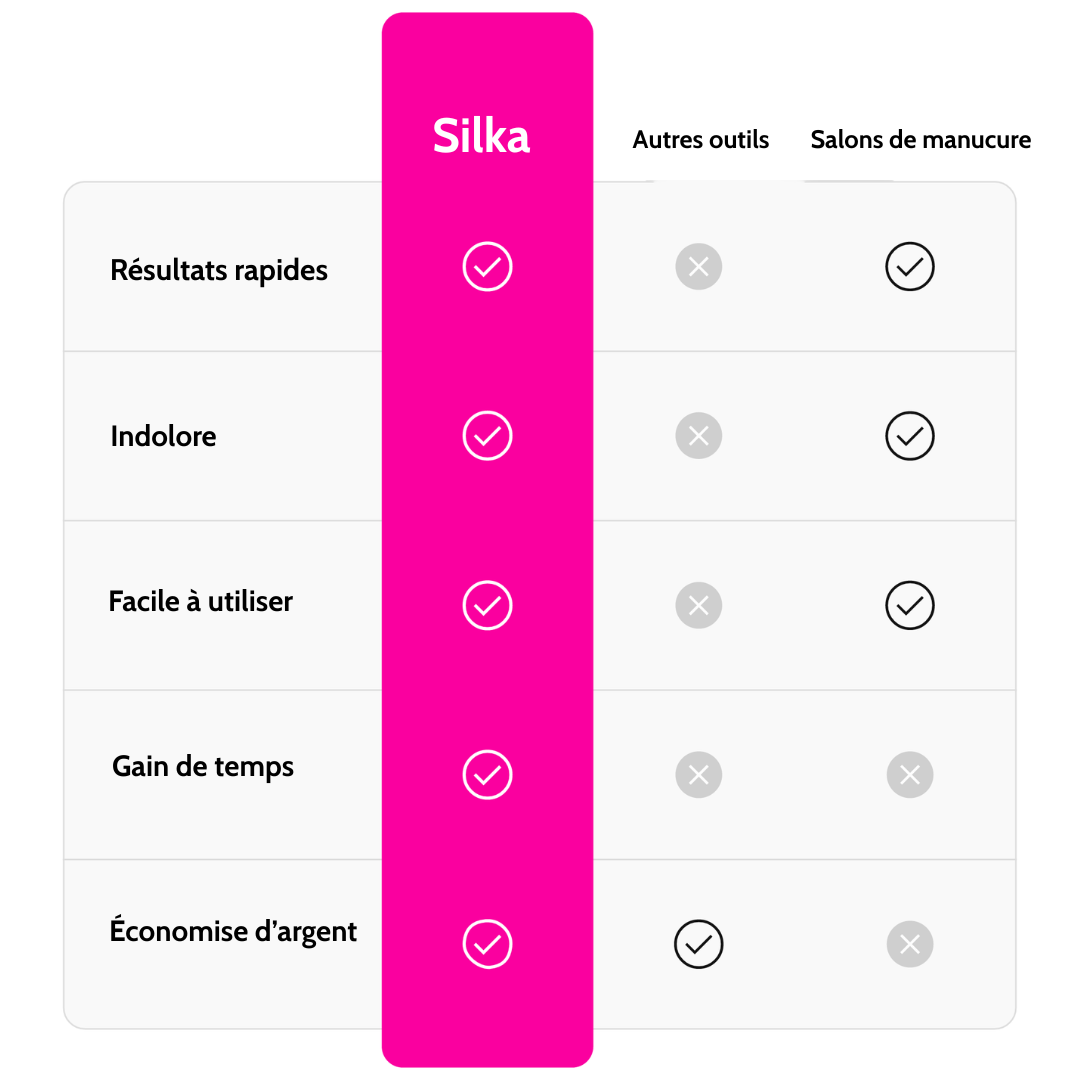
Task: Click Silka checkmark for Gain de temps
Action: click(487, 774)
